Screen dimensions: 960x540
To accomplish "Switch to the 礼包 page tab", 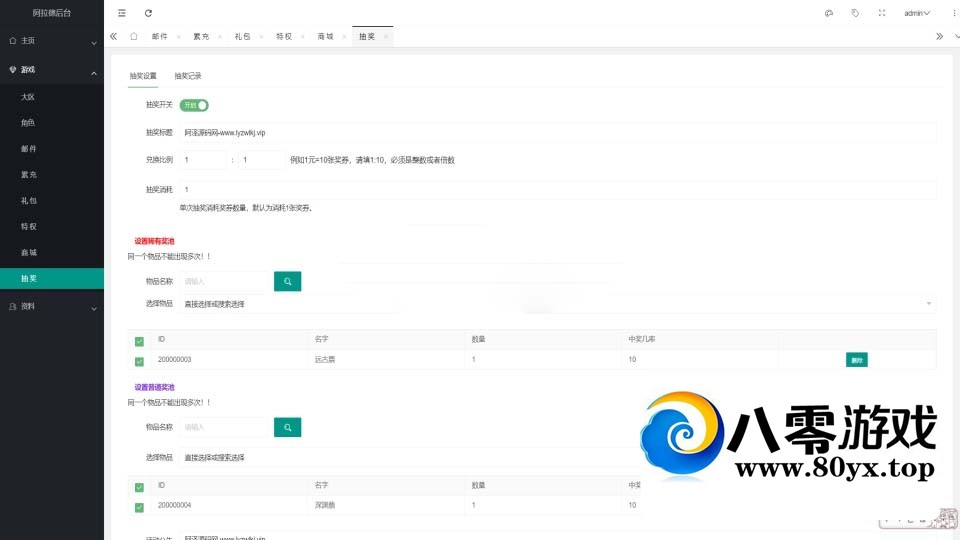I will 242,37.
